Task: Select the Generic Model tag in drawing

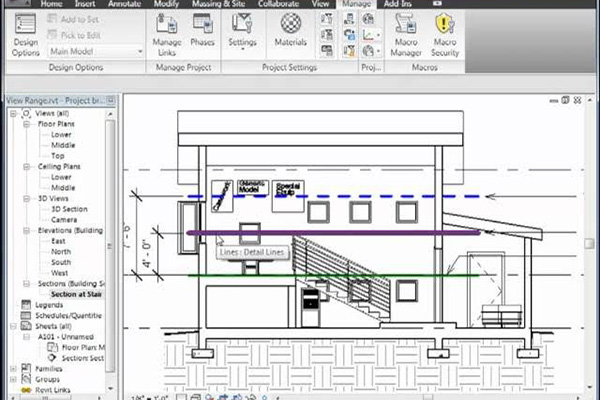Action: 253,187
